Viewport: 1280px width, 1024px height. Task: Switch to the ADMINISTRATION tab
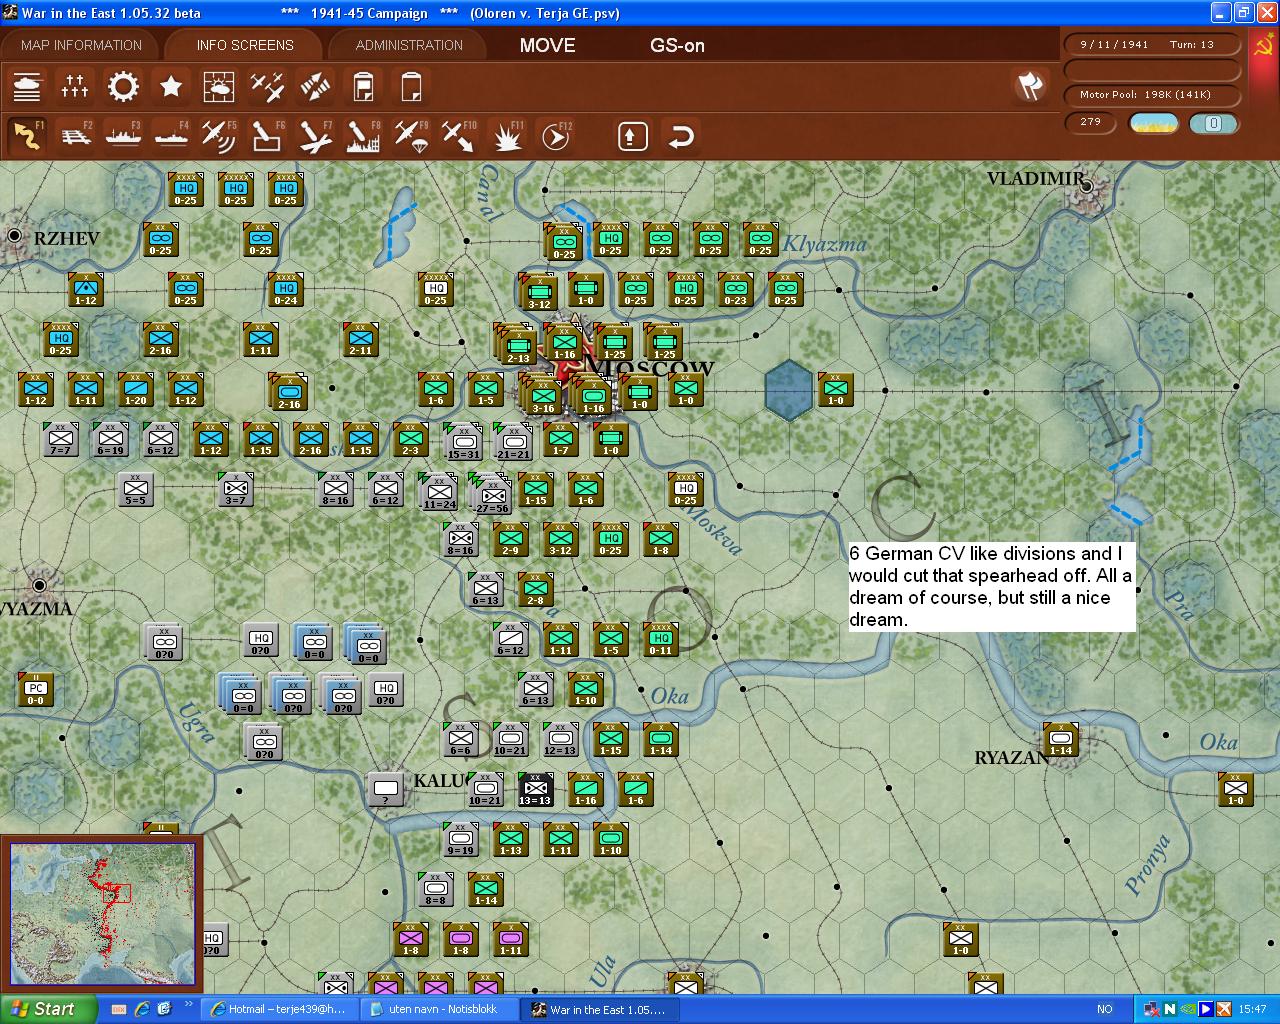coord(409,45)
